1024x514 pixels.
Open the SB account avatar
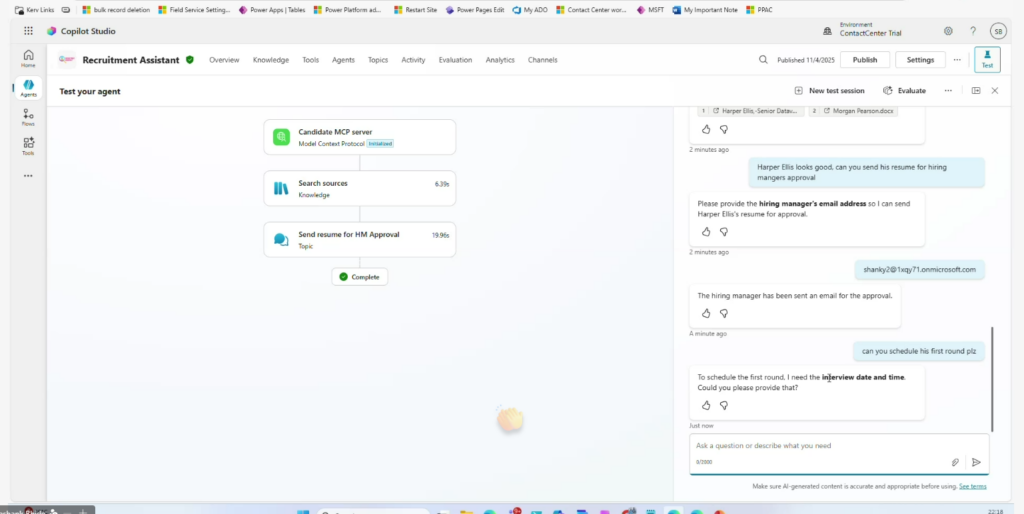point(997,31)
